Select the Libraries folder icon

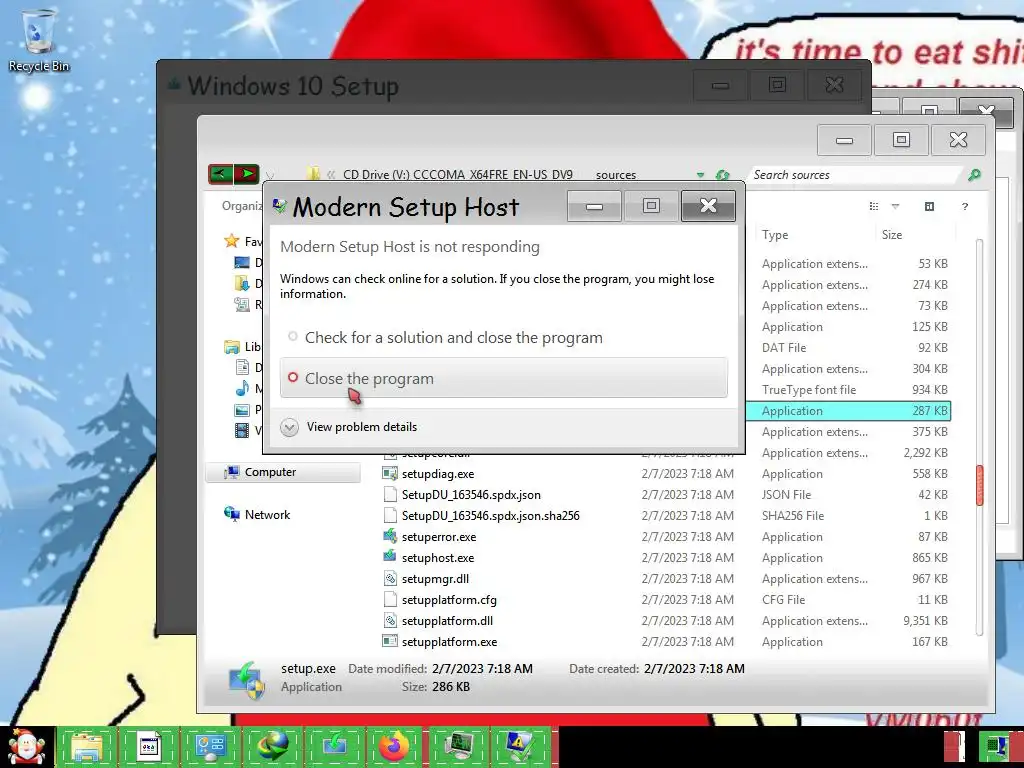(x=231, y=347)
